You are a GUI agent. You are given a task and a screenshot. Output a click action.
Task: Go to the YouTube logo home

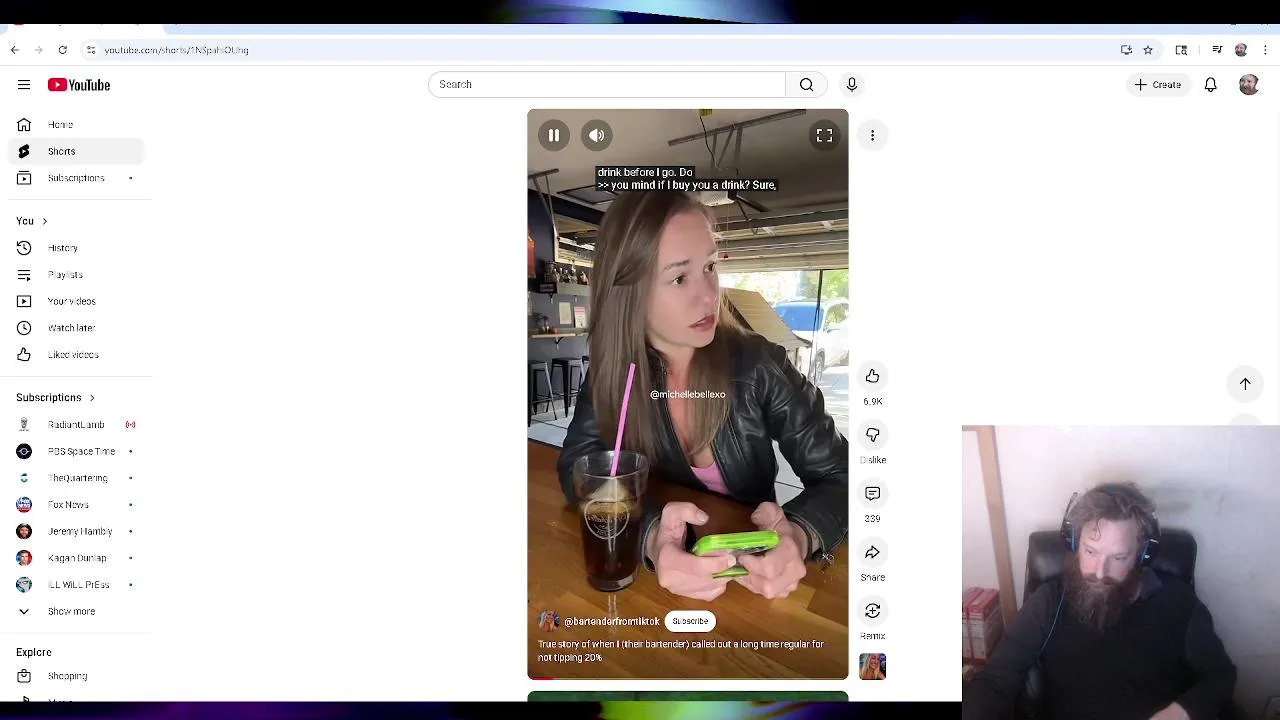[78, 85]
